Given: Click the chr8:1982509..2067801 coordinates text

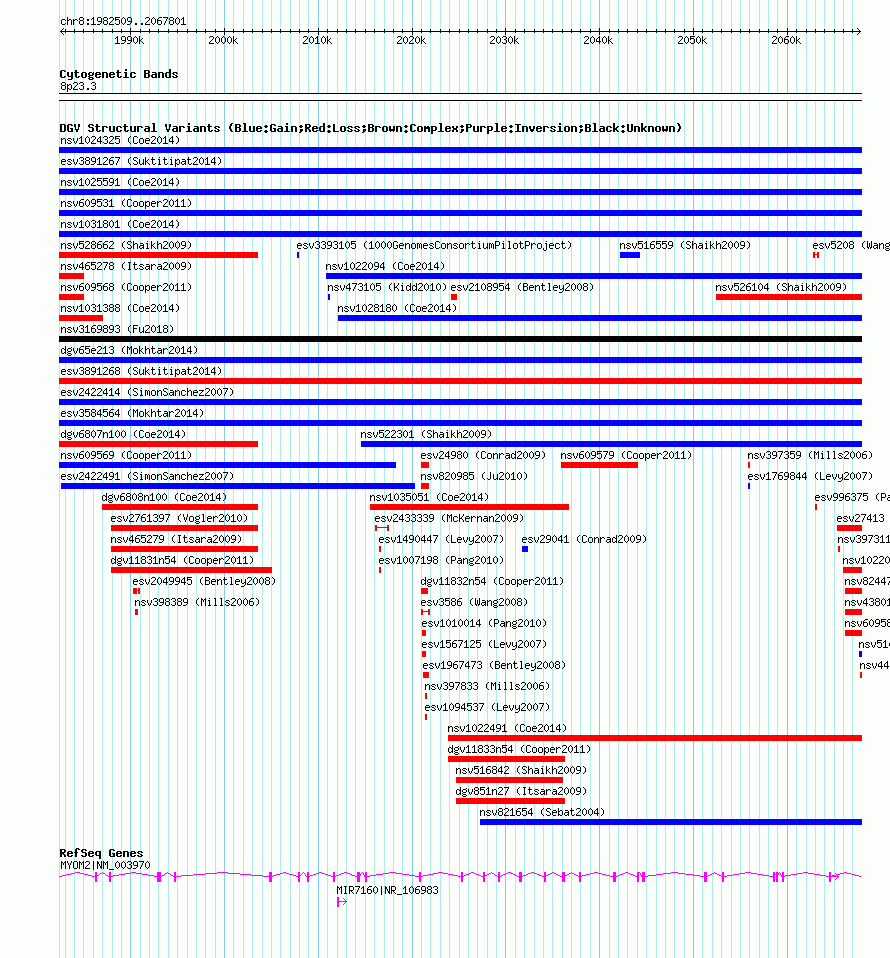Looking at the screenshot, I should (123, 21).
